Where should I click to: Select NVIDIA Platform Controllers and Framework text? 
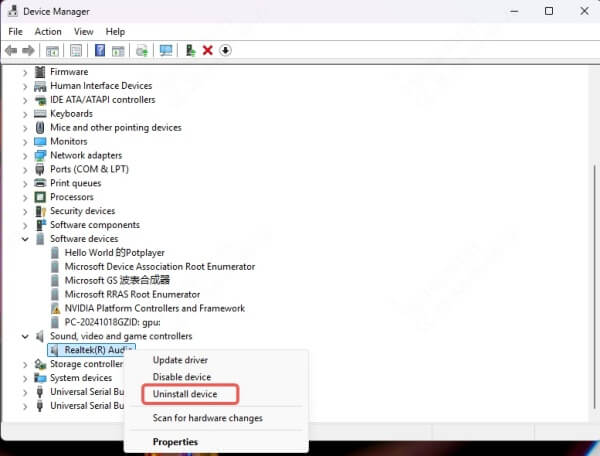155,308
